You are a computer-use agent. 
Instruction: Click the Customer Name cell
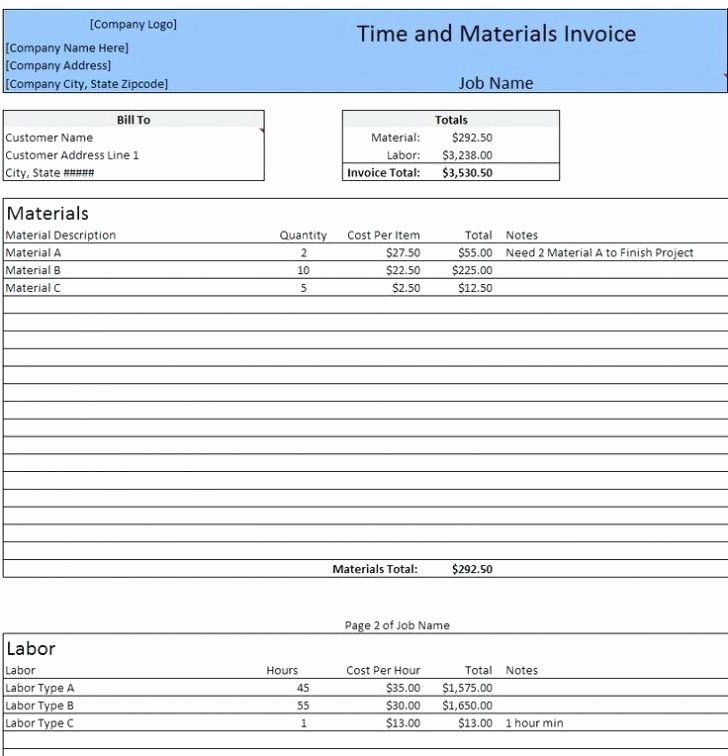[49, 137]
